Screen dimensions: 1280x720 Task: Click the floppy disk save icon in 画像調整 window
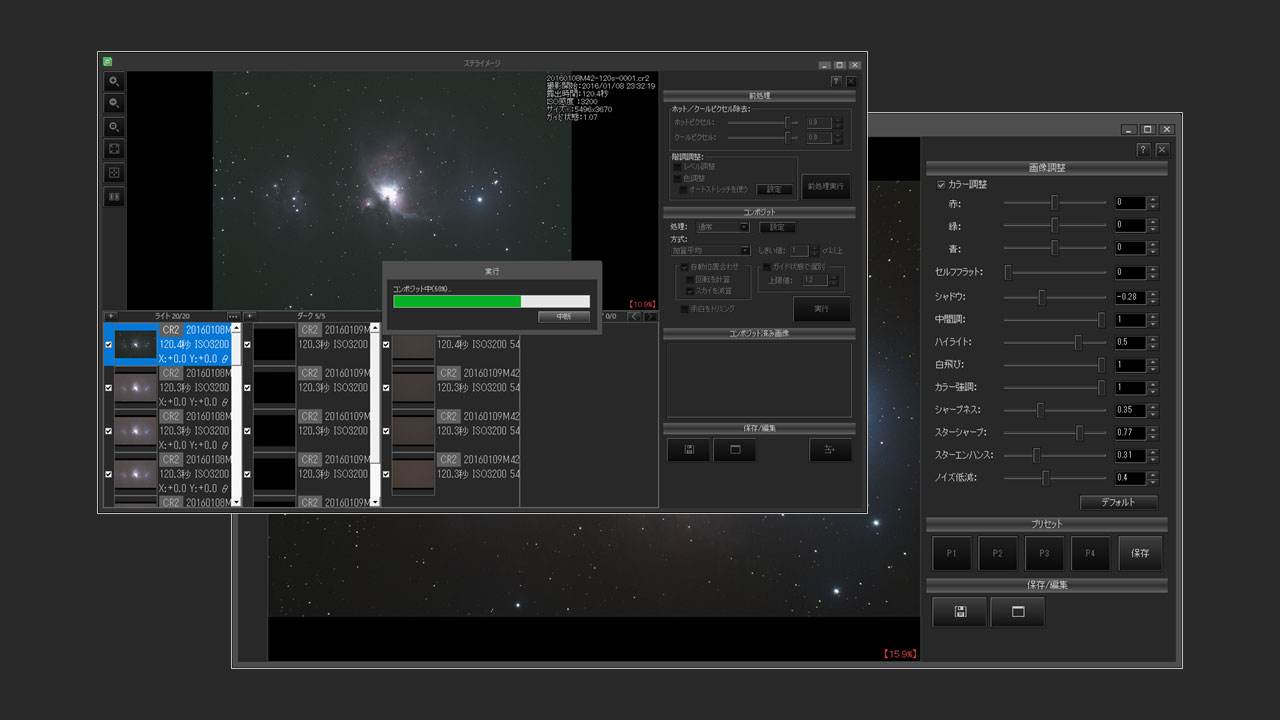coord(959,612)
